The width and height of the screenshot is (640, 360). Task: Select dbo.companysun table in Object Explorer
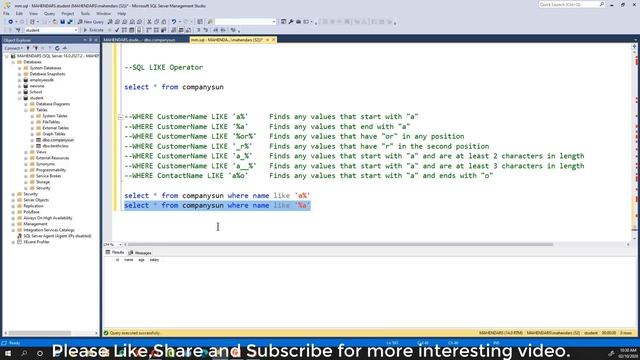point(58,140)
